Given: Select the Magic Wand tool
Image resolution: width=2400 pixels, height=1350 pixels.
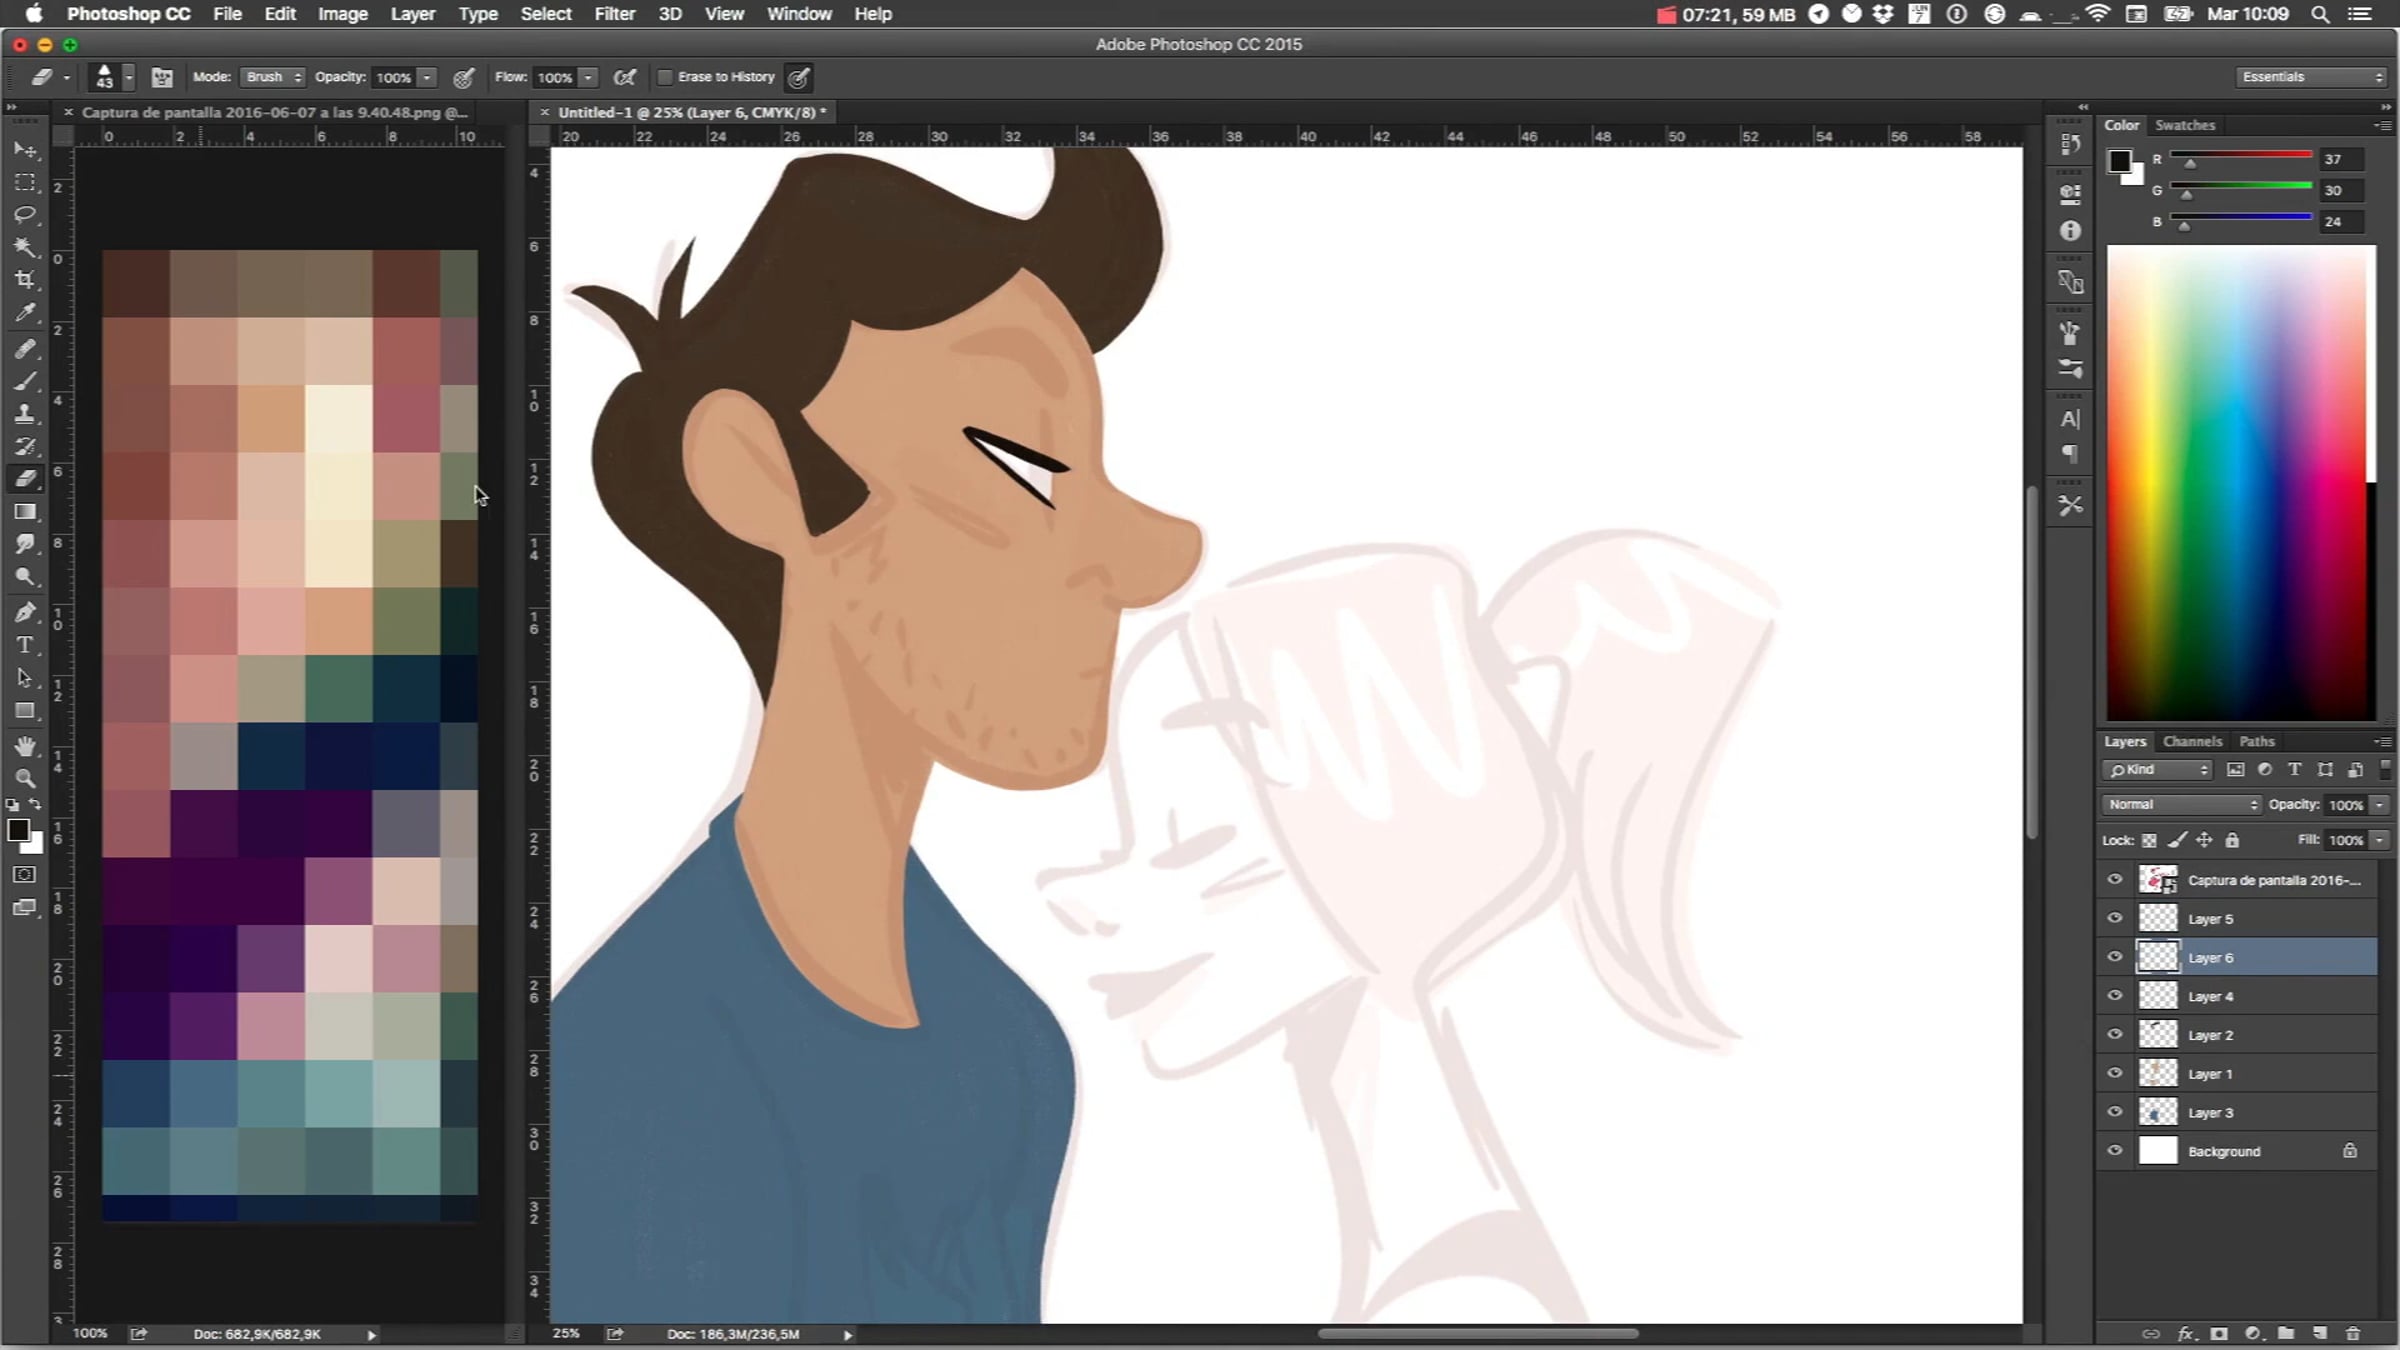Looking at the screenshot, I should 25,247.
